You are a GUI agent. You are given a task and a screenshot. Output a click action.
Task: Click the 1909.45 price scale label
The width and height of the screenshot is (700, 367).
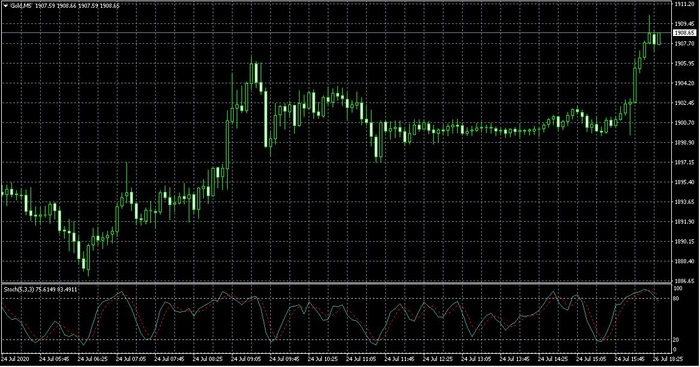[684, 24]
